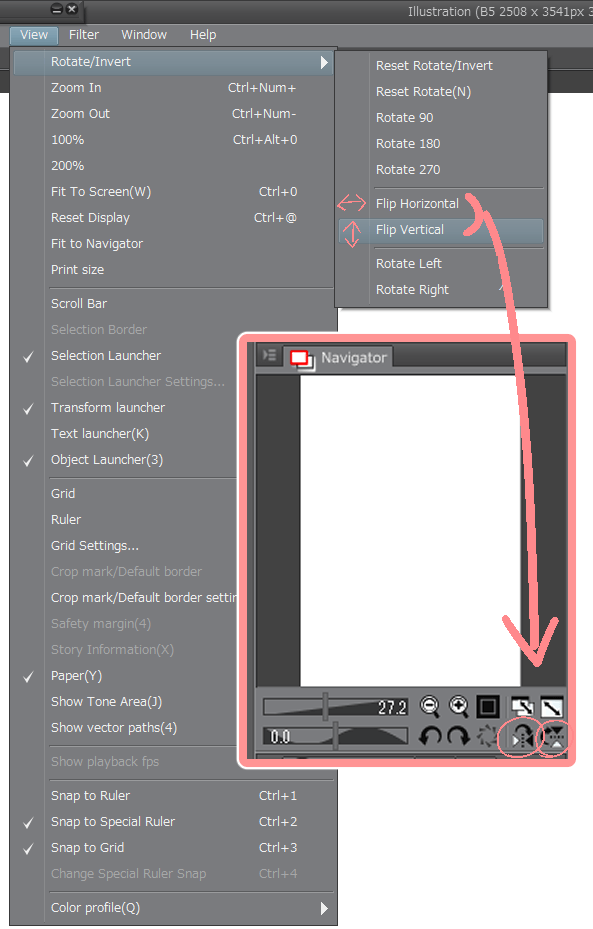Select Rotate 270
Image resolution: width=593 pixels, height=929 pixels.
(x=440, y=170)
